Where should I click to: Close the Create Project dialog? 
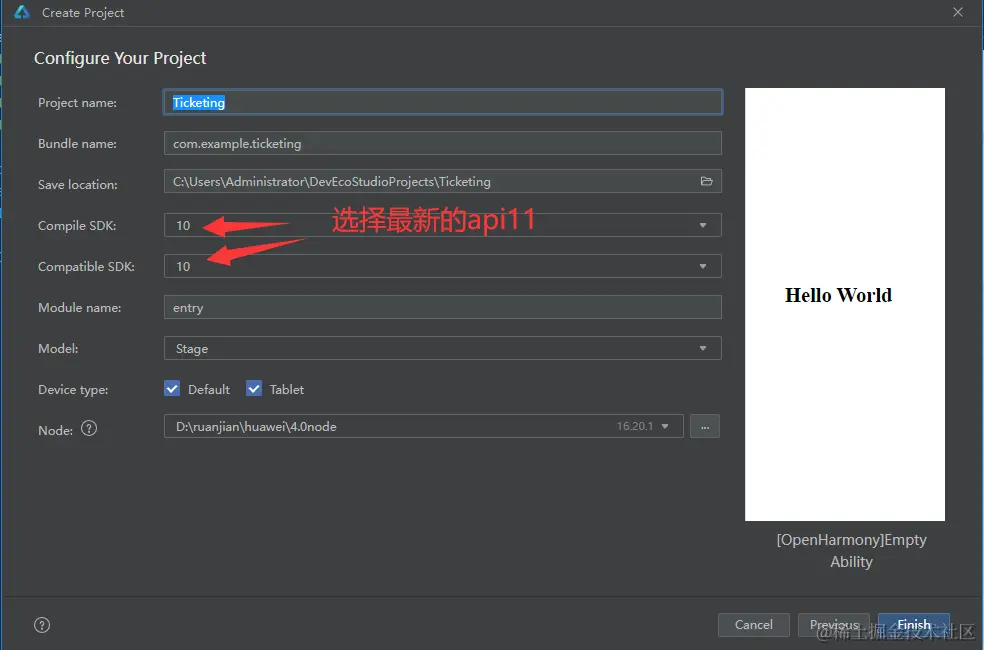[x=958, y=12]
